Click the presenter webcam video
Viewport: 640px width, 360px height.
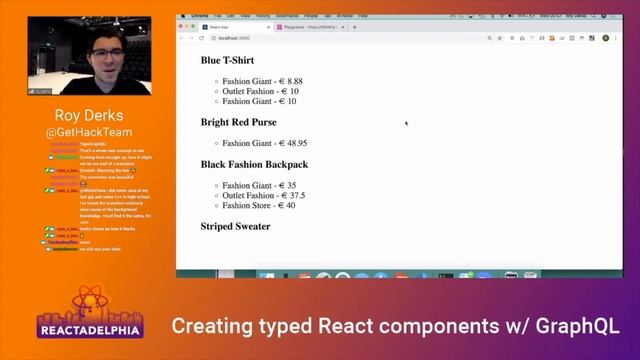(x=89, y=56)
